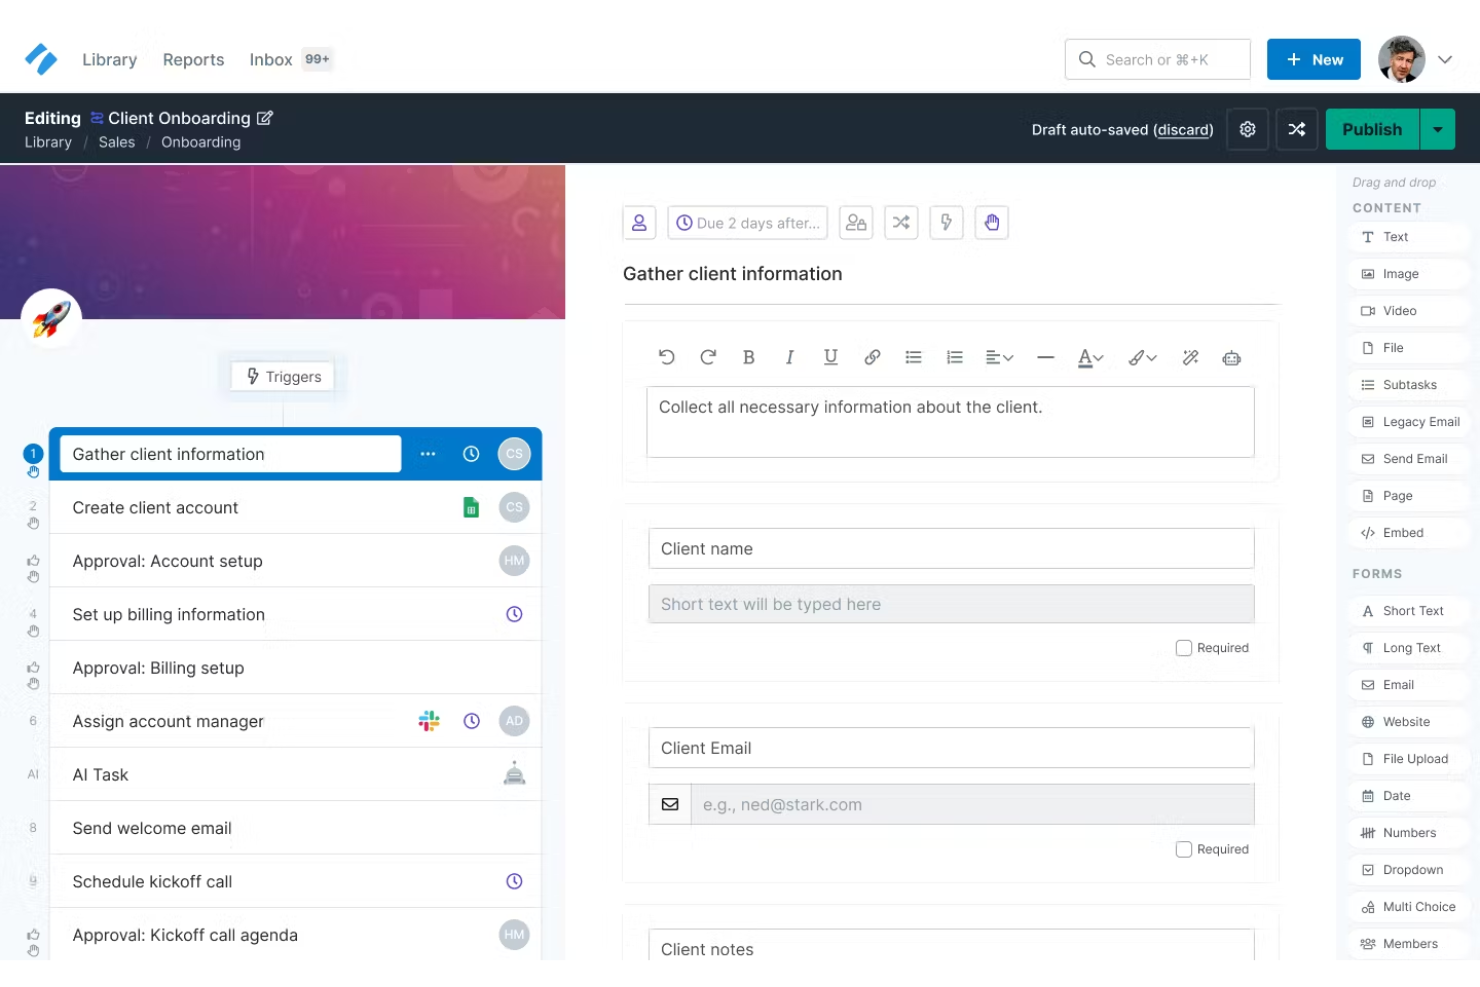Click the hand stop-task icon
Image resolution: width=1480 pixels, height=987 pixels.
pos(992,222)
